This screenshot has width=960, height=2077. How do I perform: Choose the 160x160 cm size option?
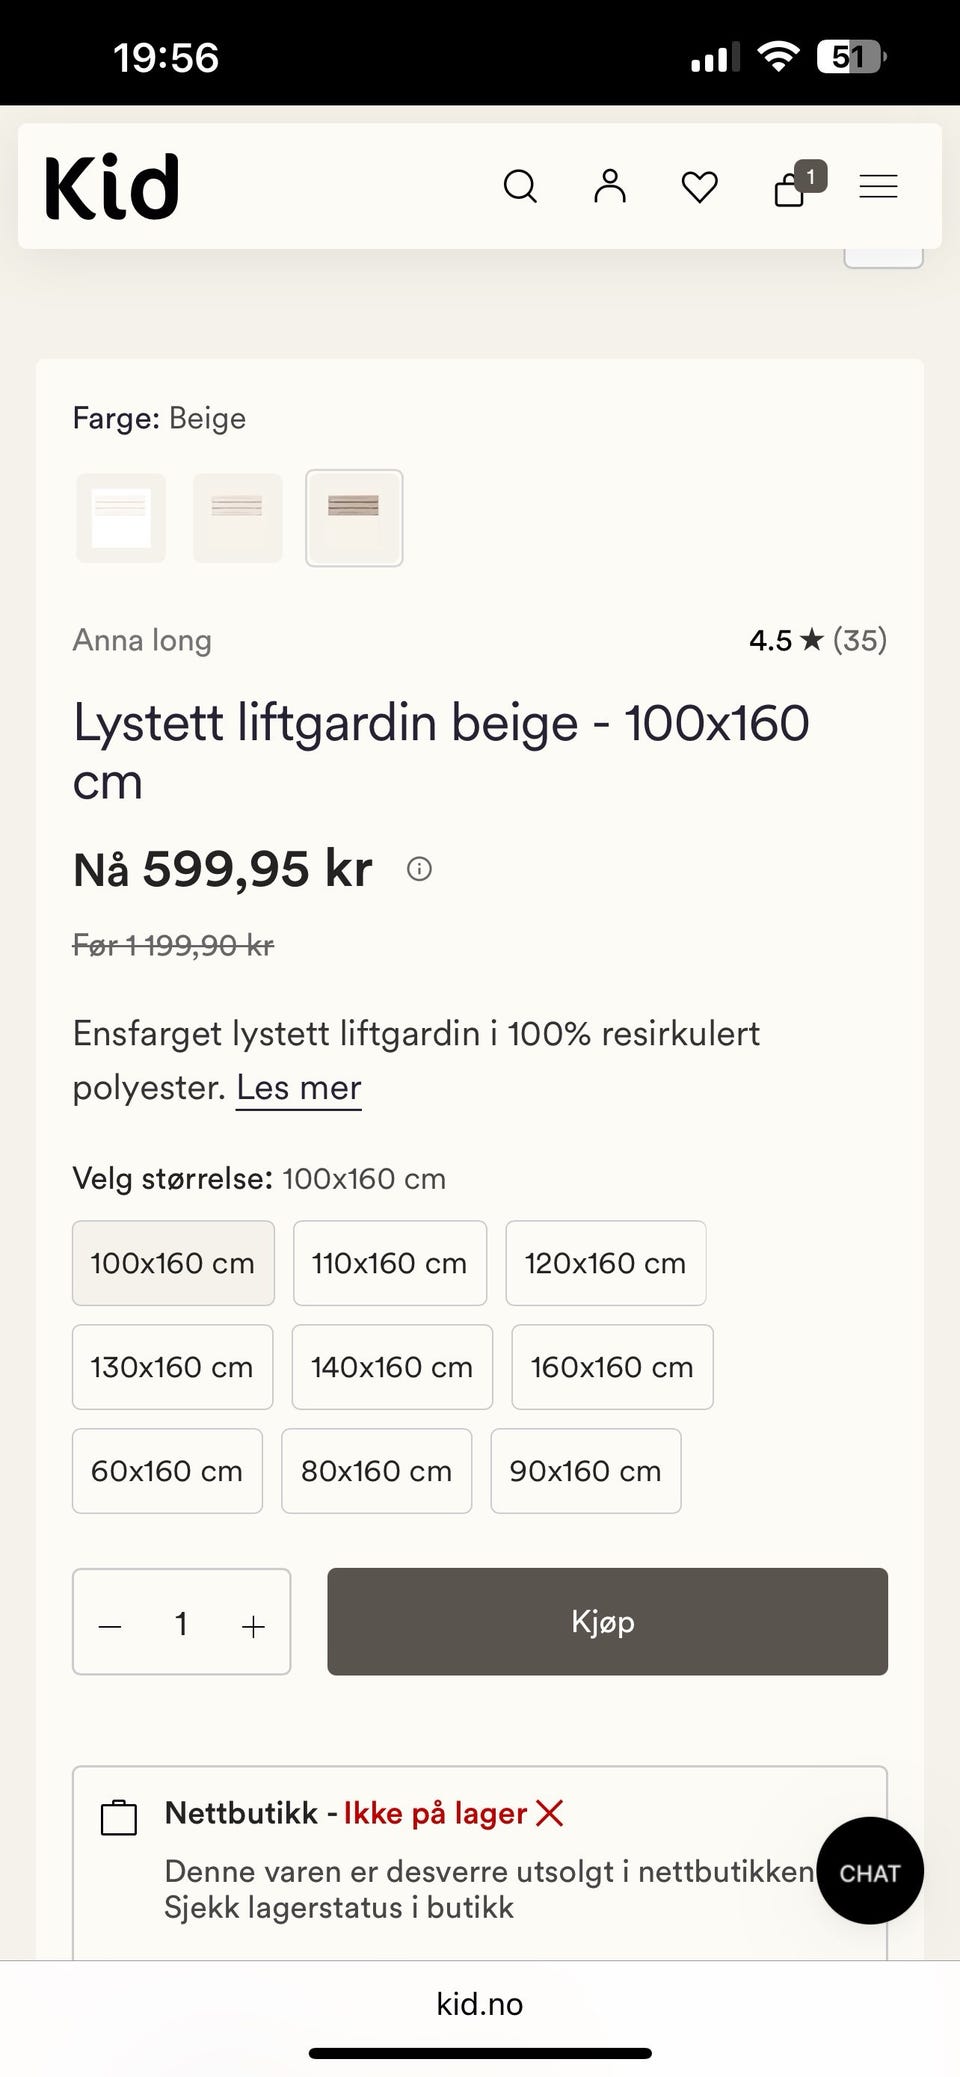click(x=612, y=1367)
